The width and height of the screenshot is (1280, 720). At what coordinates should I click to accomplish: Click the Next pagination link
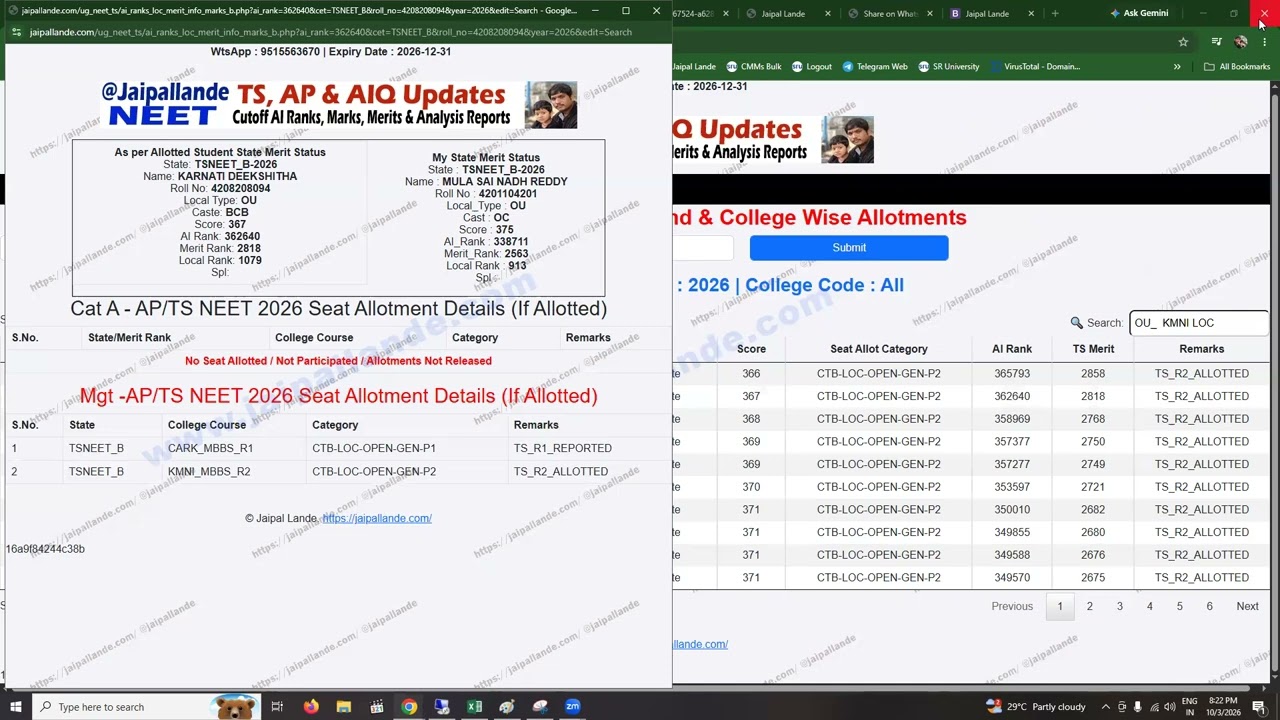pos(1247,606)
